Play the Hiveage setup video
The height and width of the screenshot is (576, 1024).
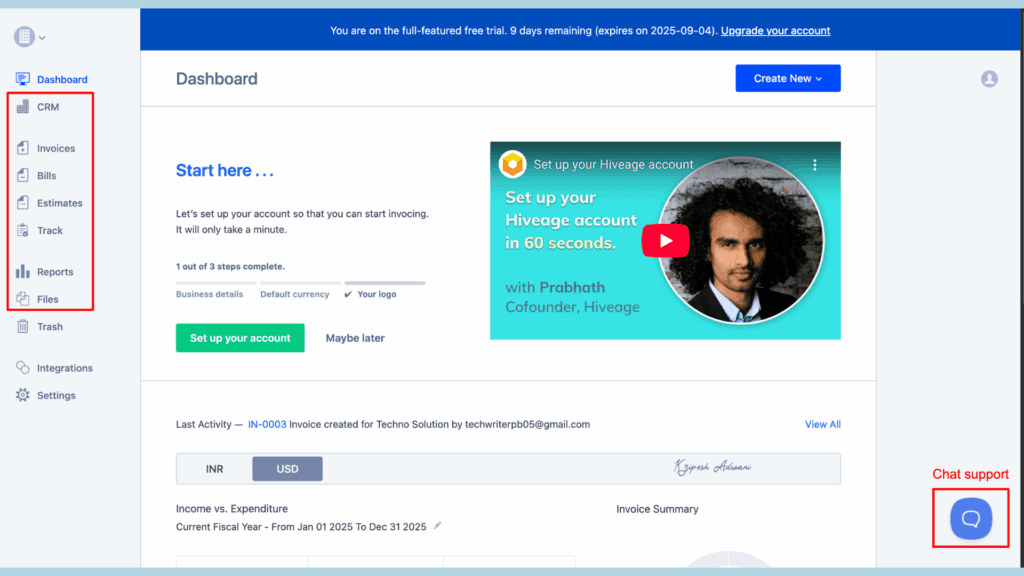click(x=665, y=240)
